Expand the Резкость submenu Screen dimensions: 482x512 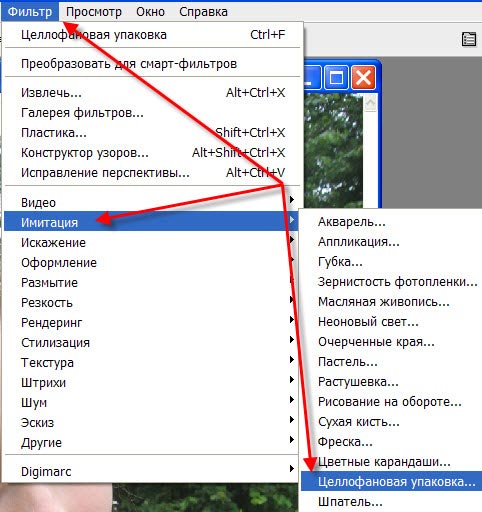click(x=151, y=302)
